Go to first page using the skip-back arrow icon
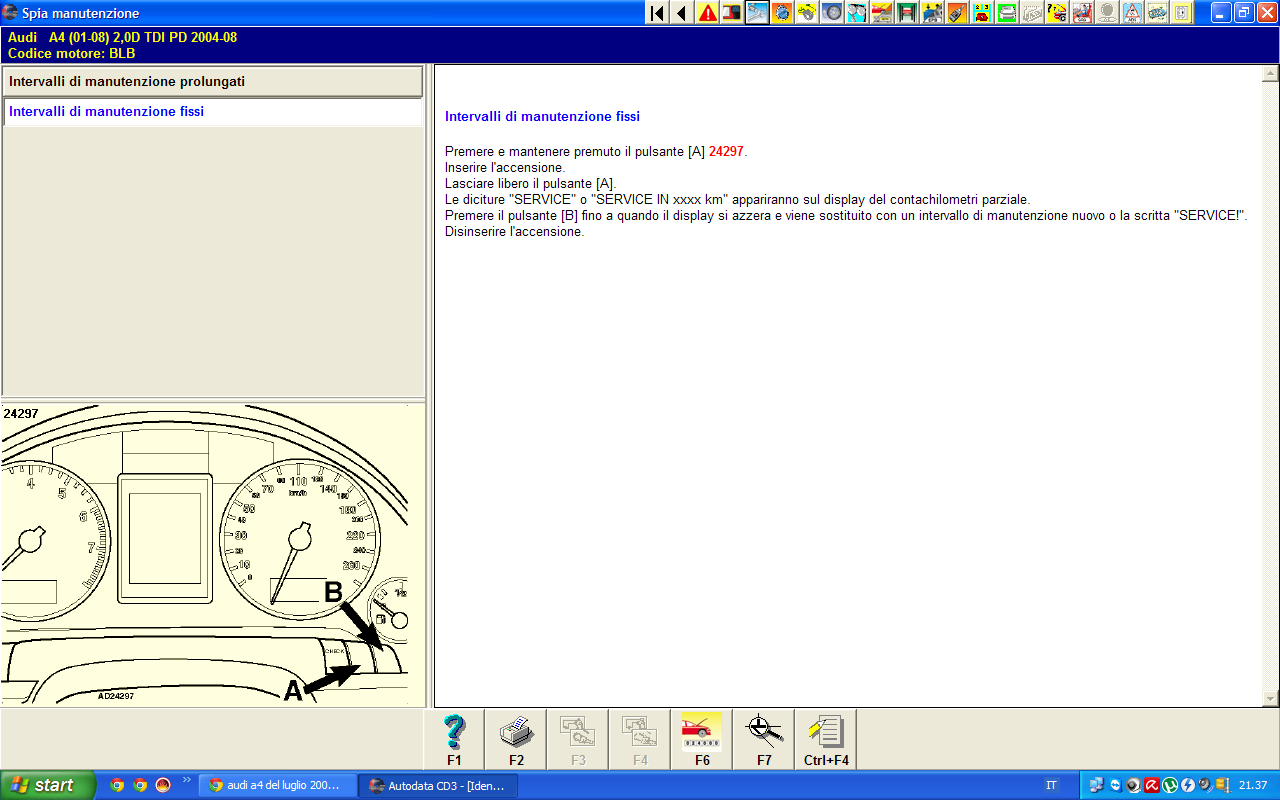The image size is (1280, 800). pyautogui.click(x=657, y=13)
